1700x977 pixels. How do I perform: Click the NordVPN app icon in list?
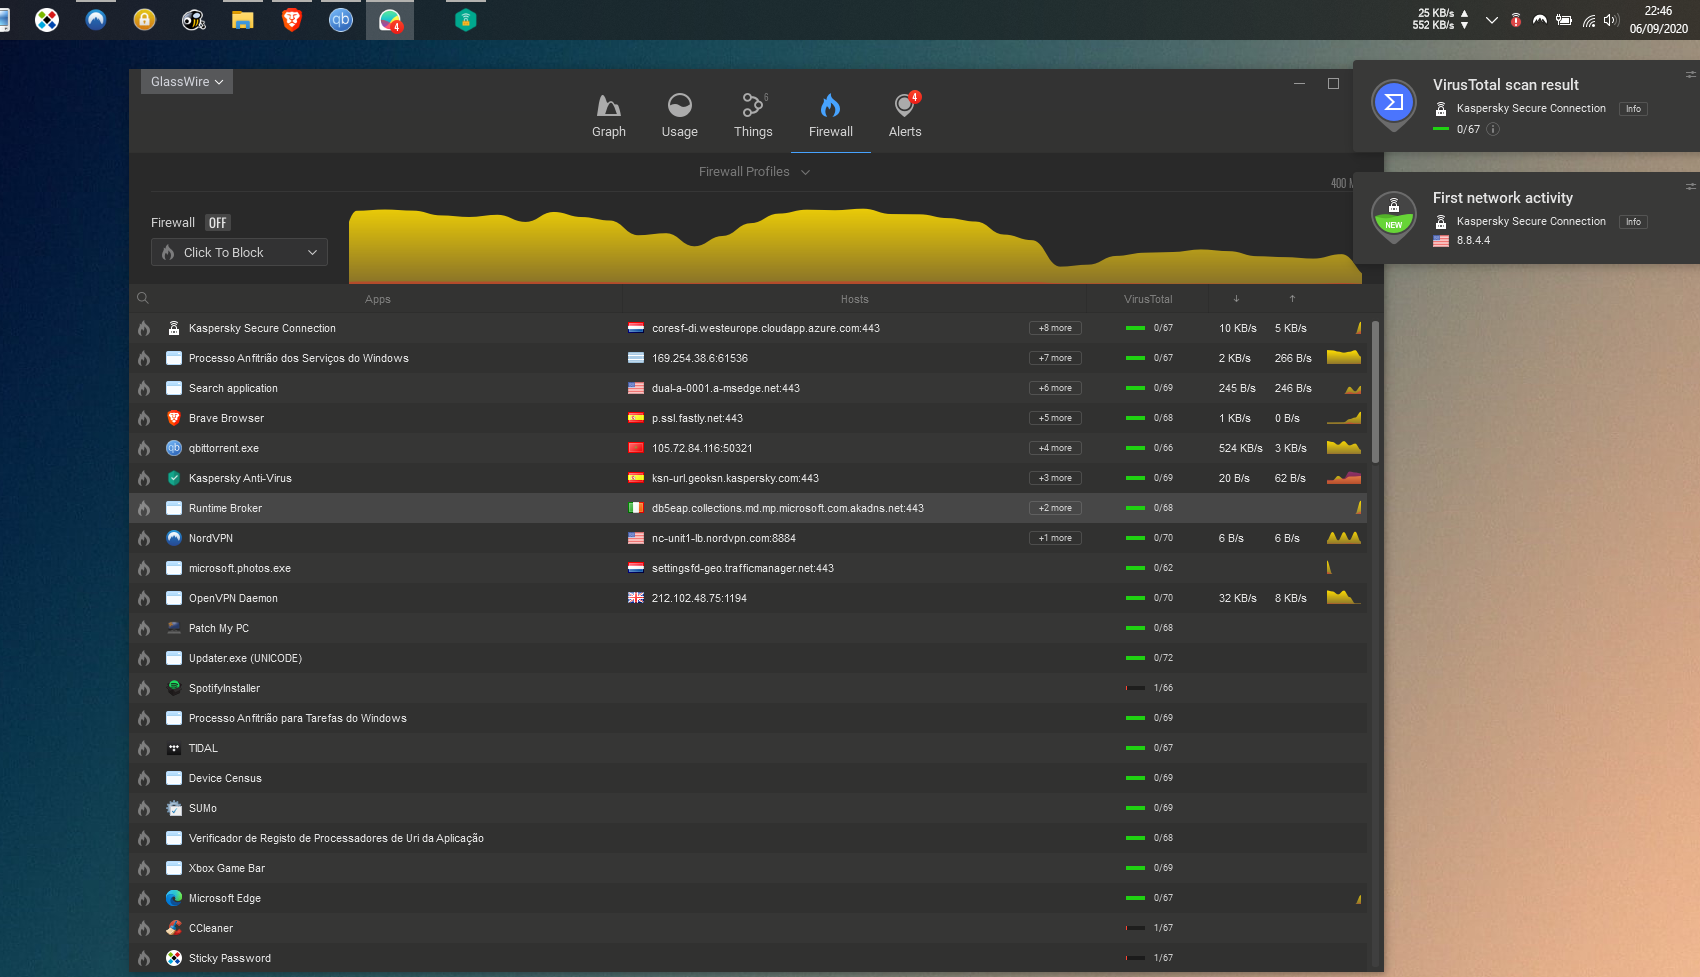click(x=174, y=538)
